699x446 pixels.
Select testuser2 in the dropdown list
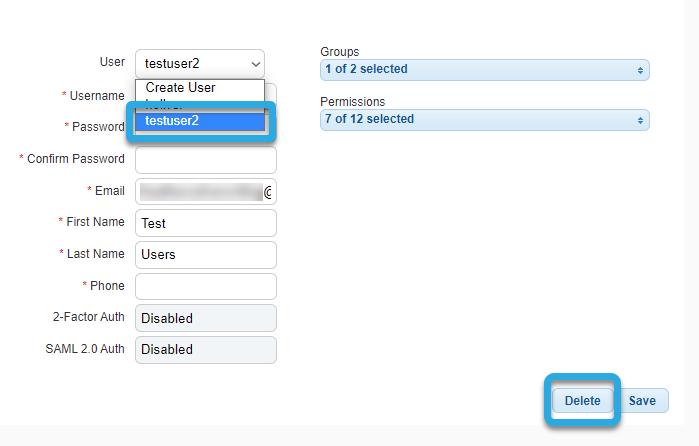coord(200,121)
